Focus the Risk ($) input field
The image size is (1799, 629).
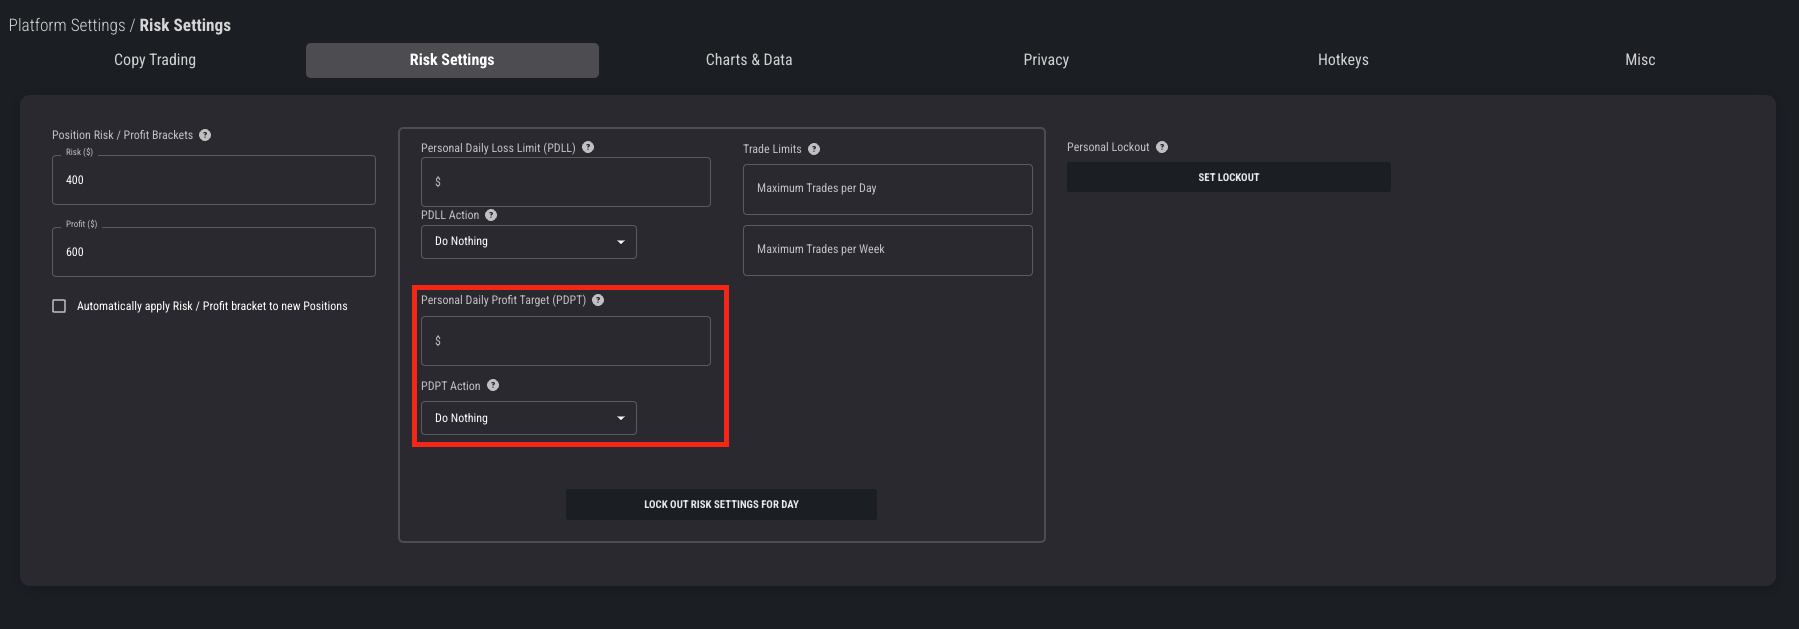(x=213, y=180)
